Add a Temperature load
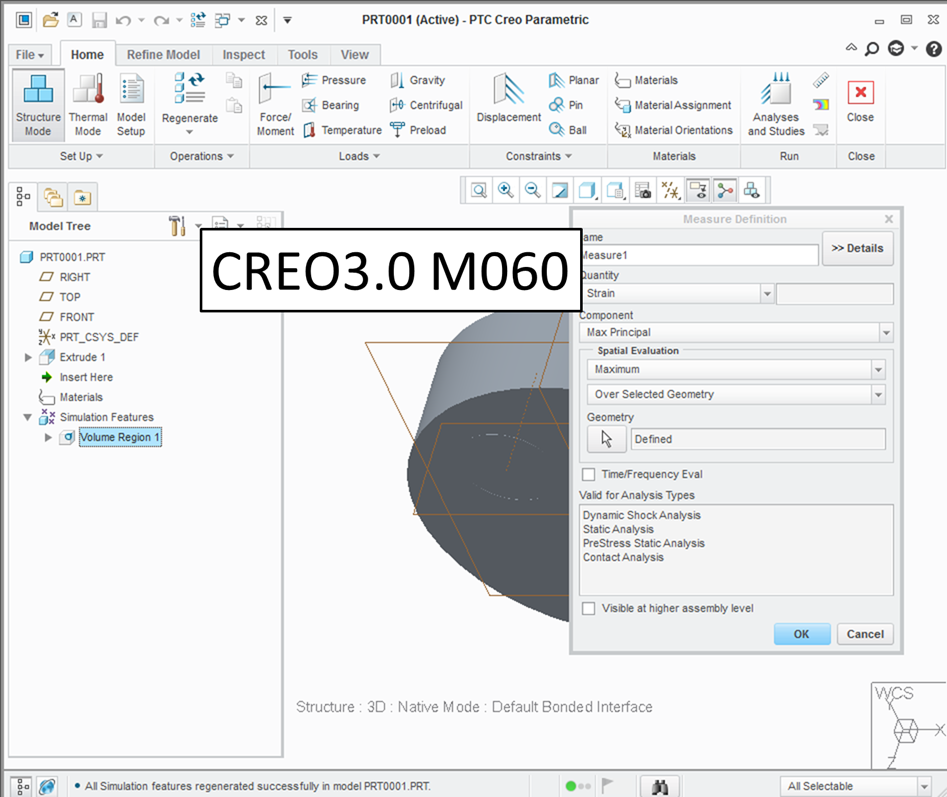Screen dimensions: 947x797 342,130
